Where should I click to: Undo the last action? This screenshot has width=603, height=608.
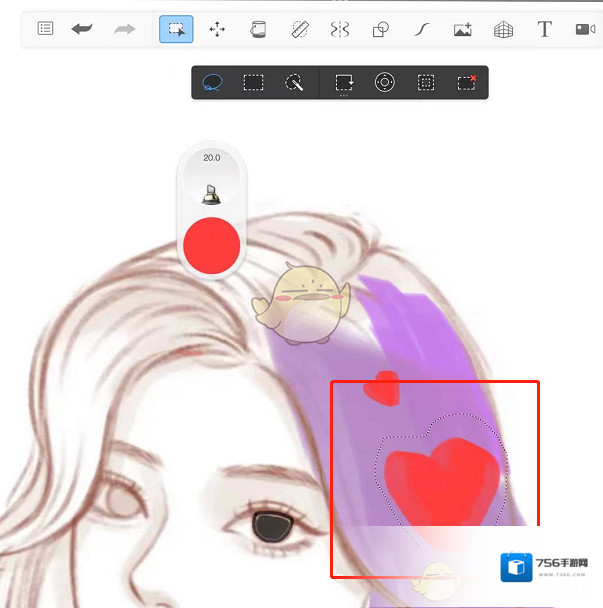click(82, 29)
